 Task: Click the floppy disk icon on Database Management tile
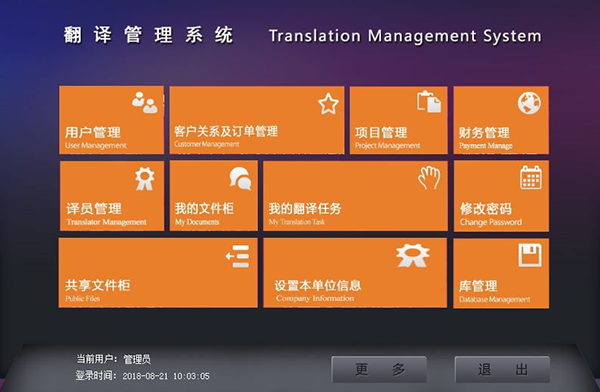click(x=530, y=255)
